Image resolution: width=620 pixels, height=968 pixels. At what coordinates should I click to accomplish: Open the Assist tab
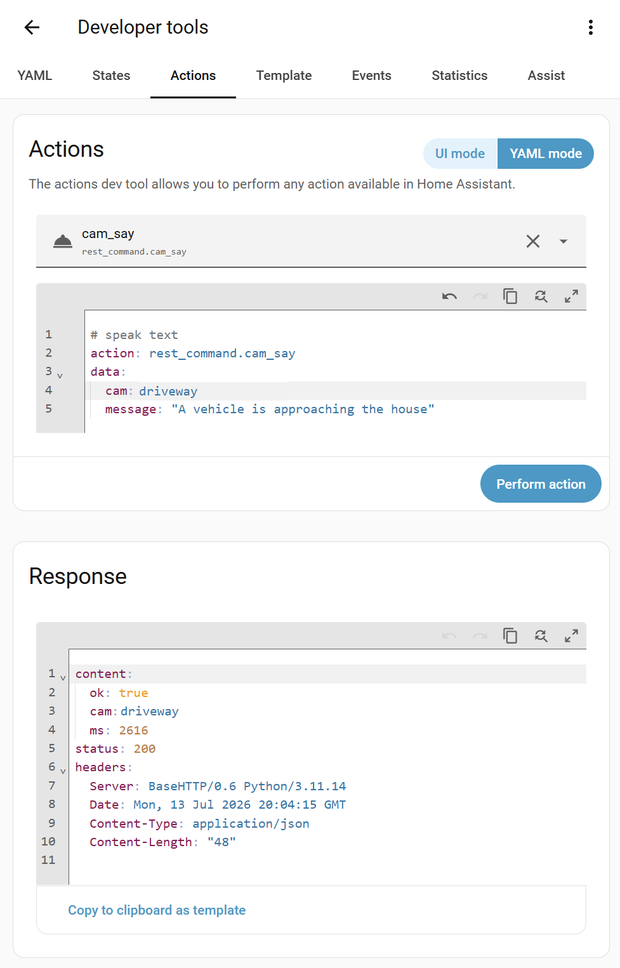coord(547,75)
